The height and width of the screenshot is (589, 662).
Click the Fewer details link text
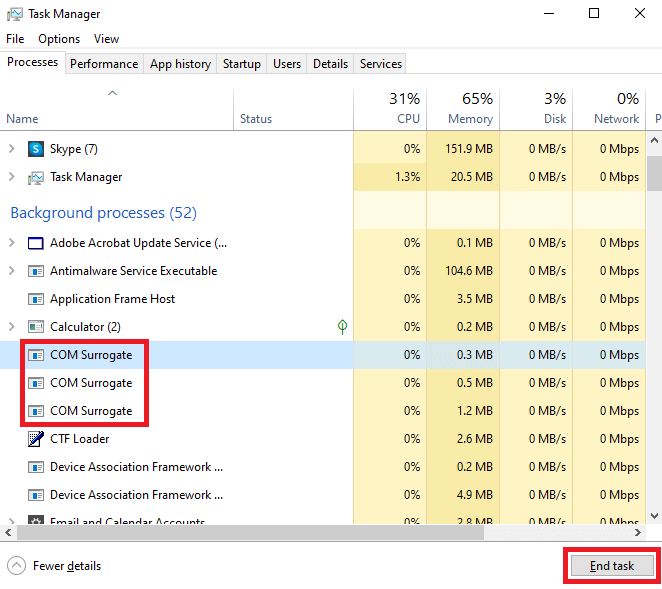67,566
